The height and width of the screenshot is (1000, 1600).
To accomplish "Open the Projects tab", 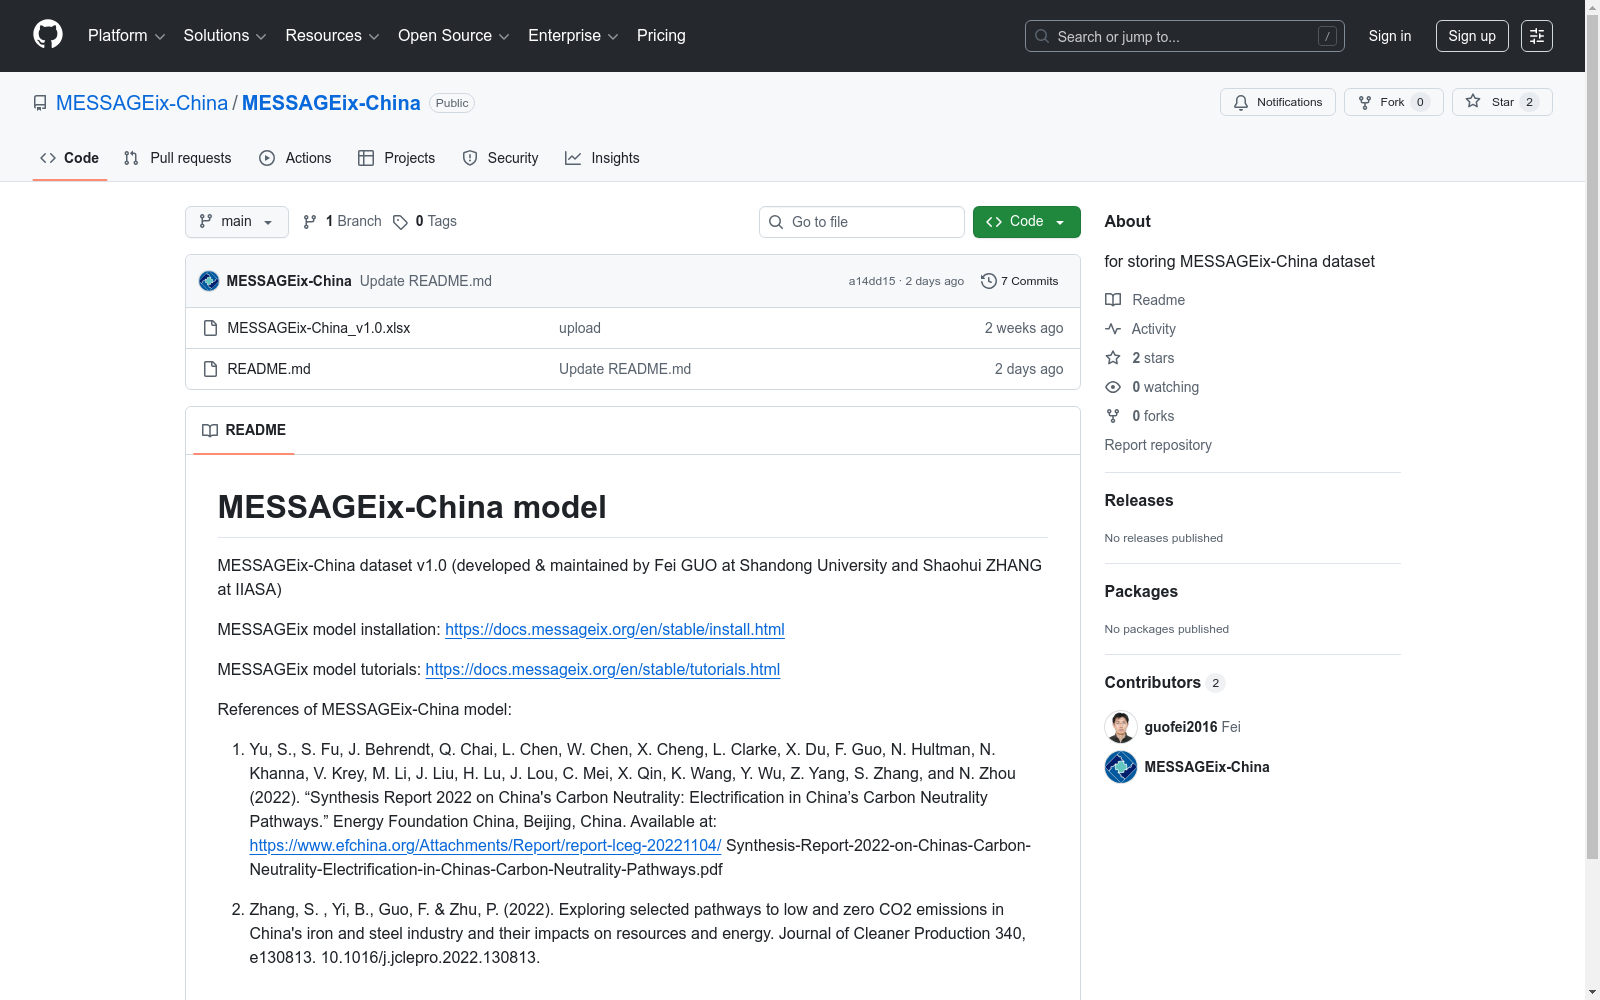I will tap(397, 158).
